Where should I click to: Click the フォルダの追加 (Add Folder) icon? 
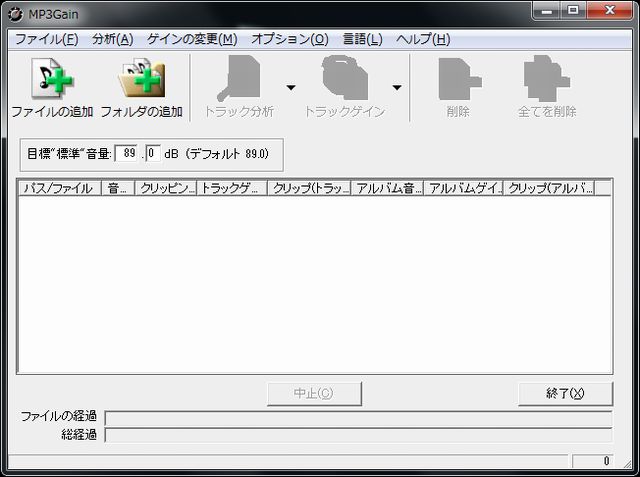coord(142,78)
